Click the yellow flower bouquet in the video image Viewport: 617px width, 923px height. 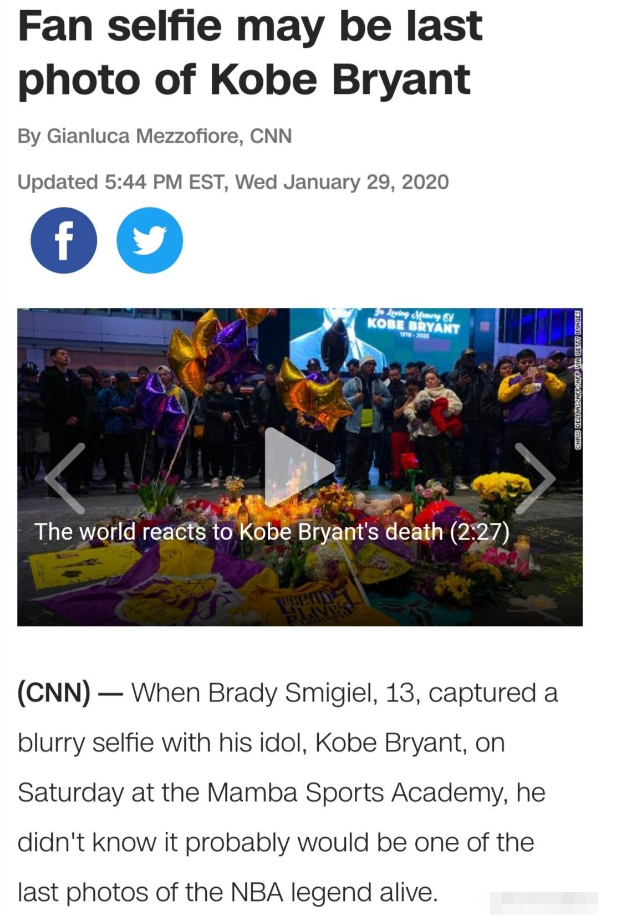(501, 488)
